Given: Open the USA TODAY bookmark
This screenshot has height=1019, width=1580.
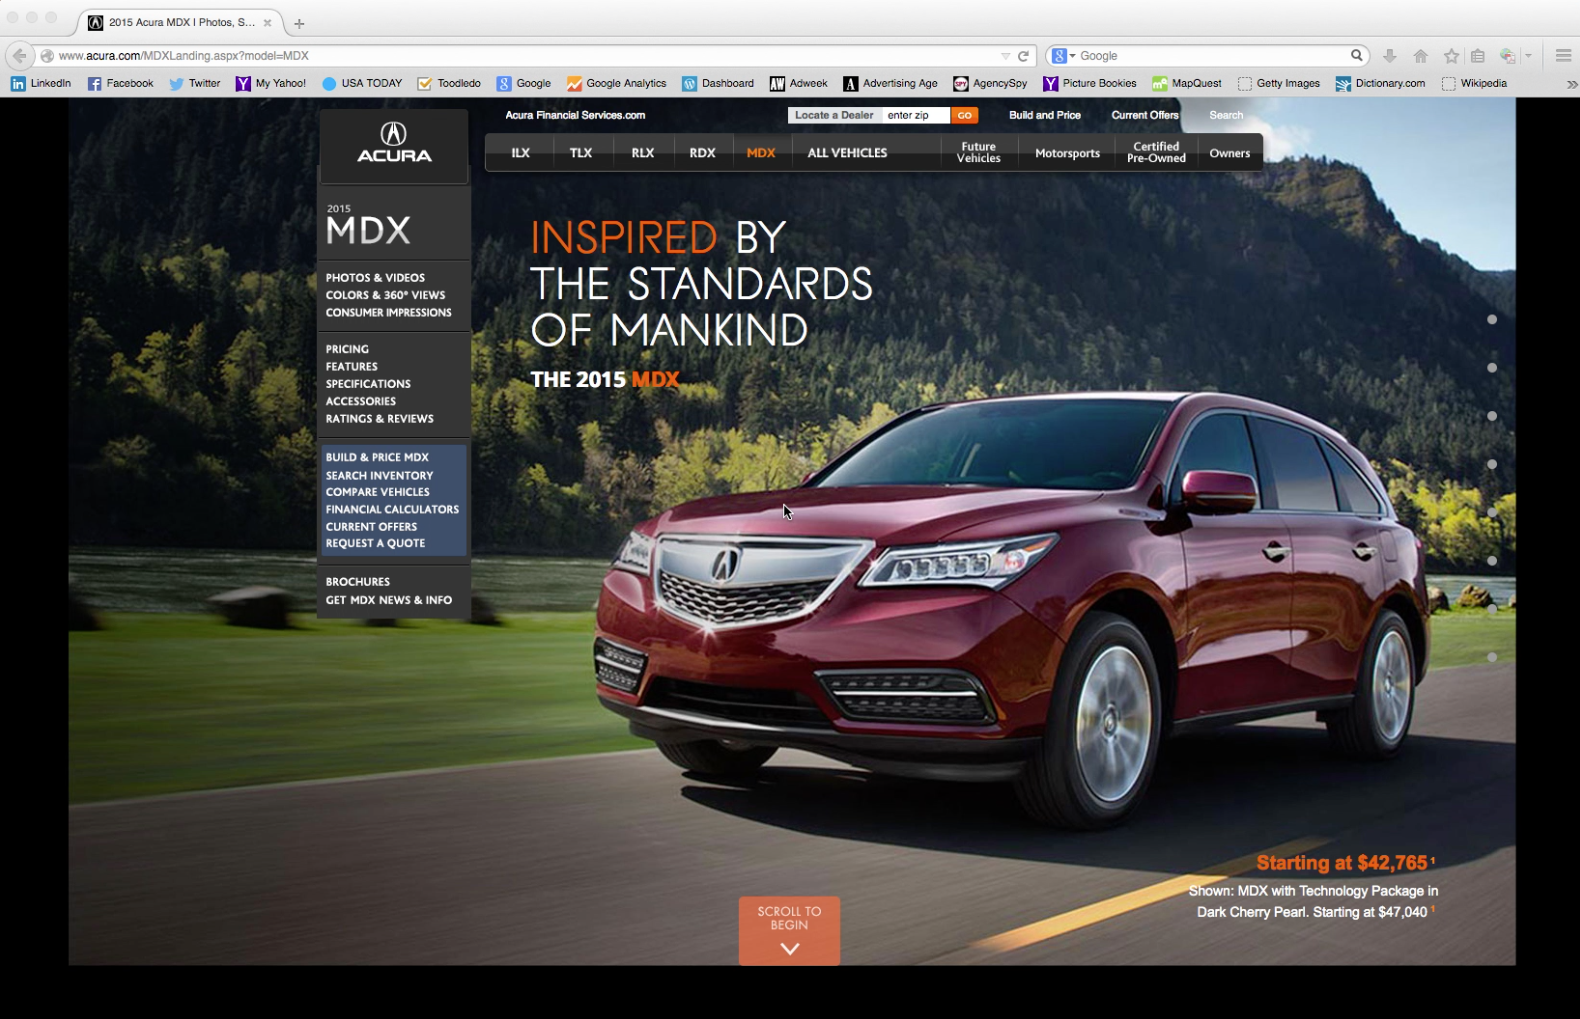Looking at the screenshot, I should [361, 84].
